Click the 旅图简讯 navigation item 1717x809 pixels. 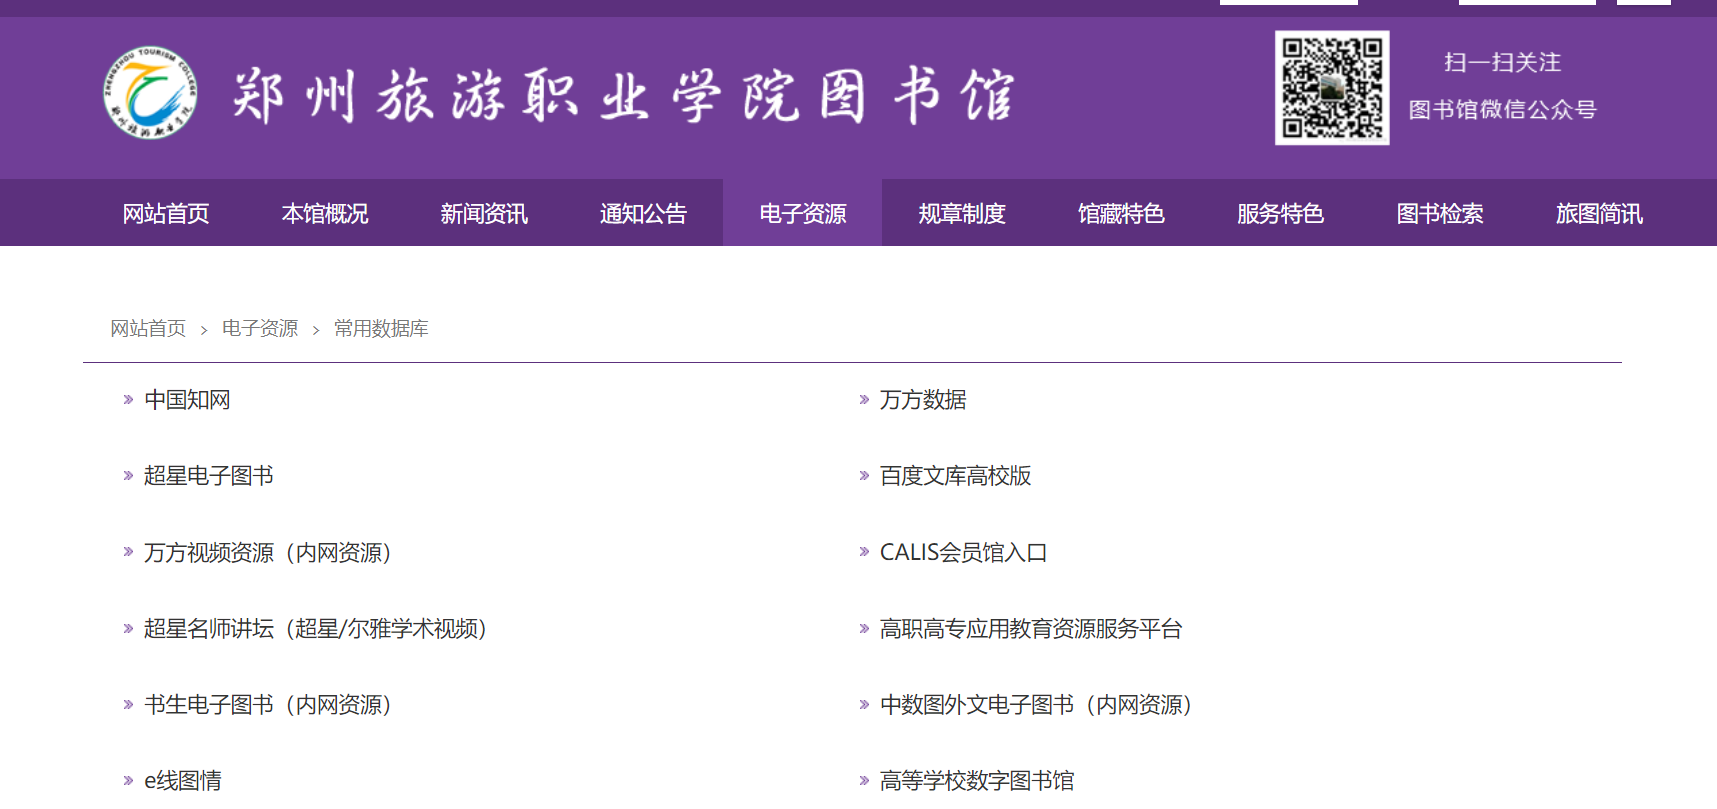click(1599, 213)
